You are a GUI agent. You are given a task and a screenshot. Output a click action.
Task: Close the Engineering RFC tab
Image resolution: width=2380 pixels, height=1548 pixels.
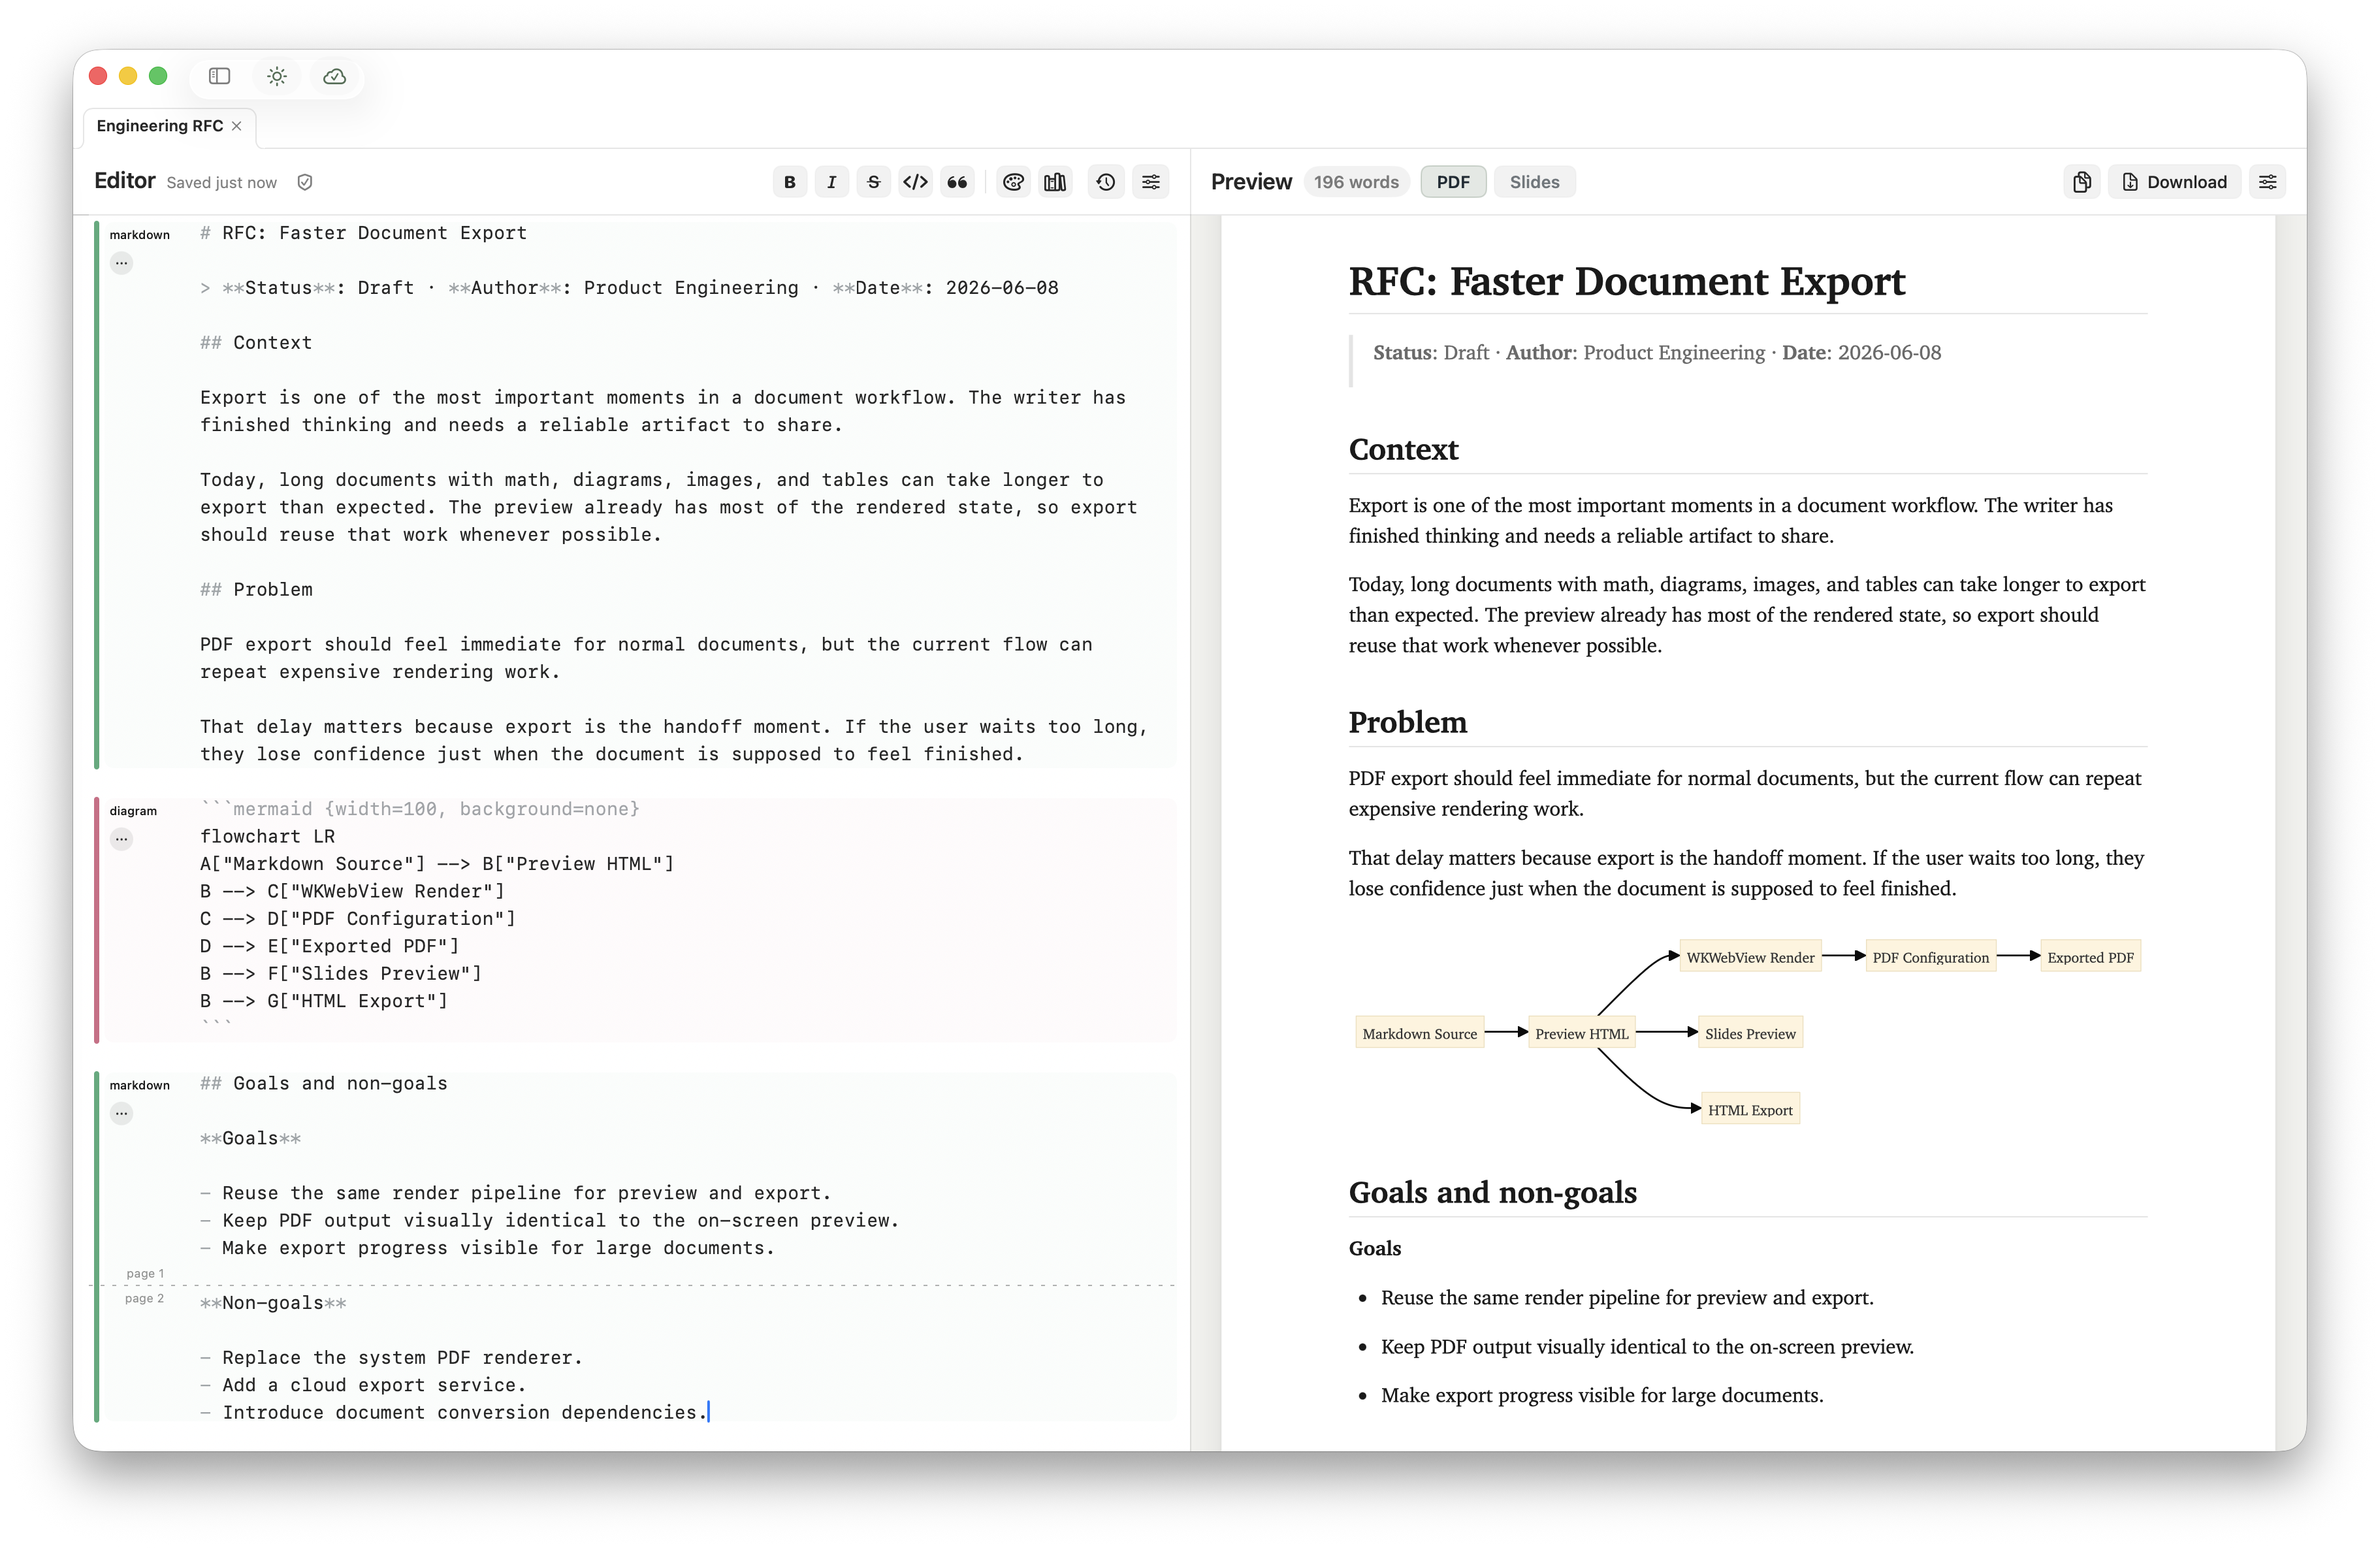tap(237, 126)
